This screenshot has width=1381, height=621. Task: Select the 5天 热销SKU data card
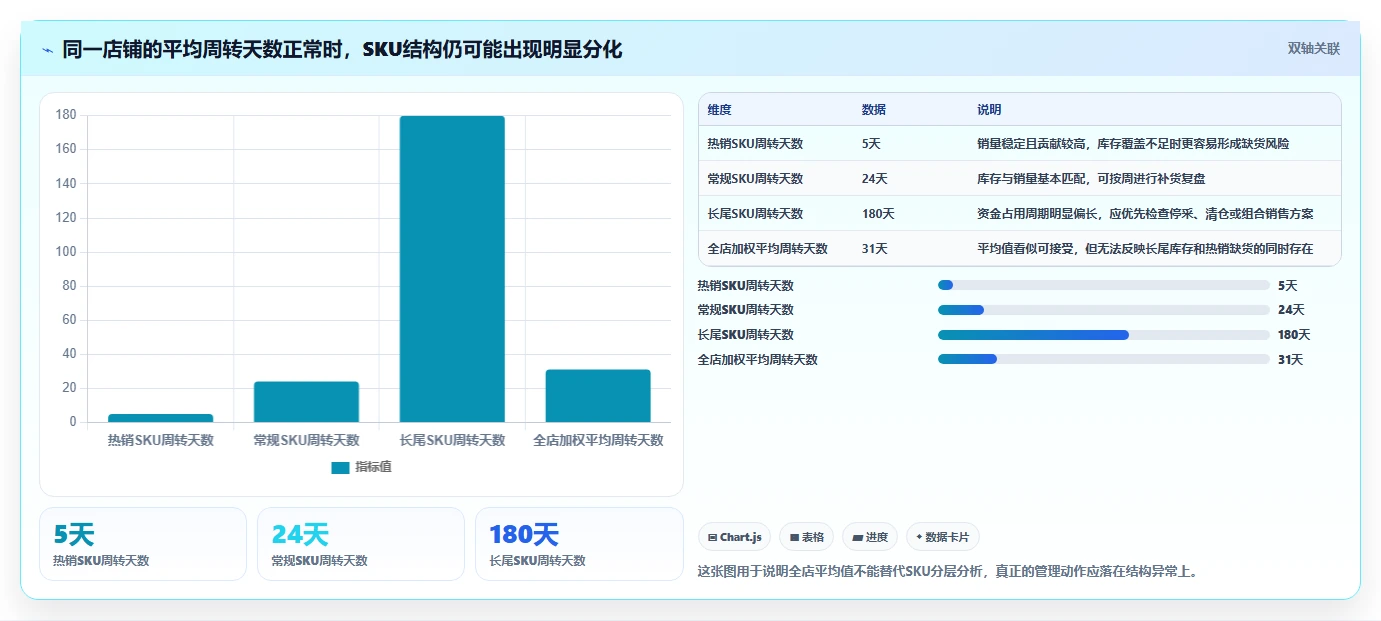coord(143,544)
